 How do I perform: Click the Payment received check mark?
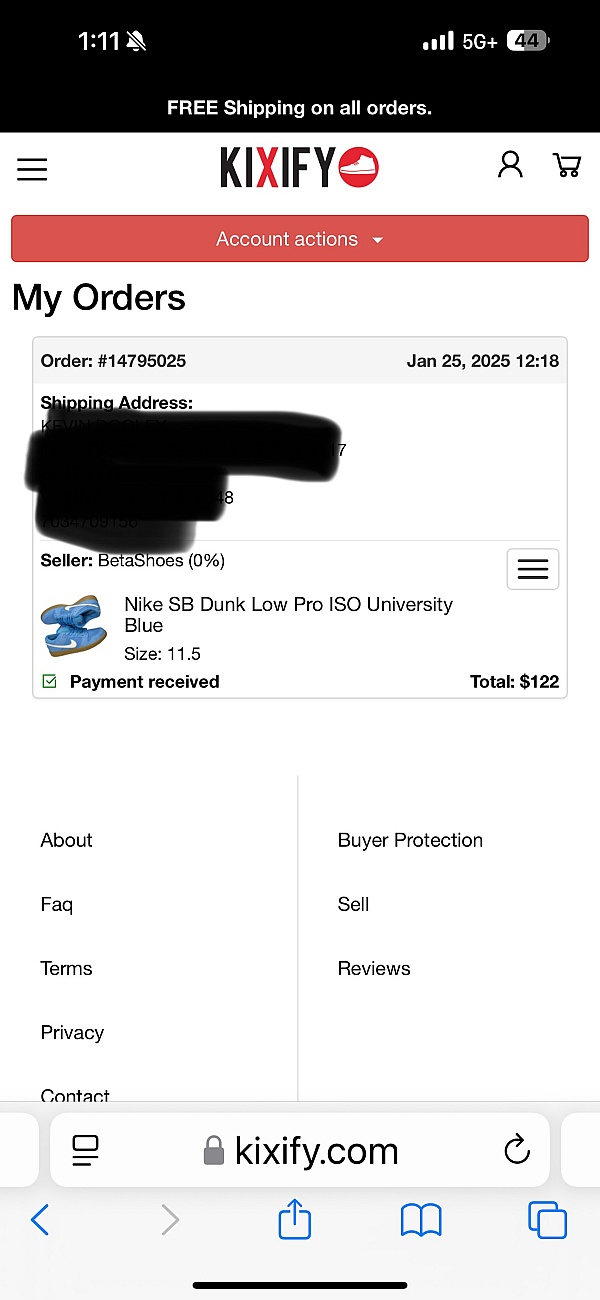[x=49, y=681]
